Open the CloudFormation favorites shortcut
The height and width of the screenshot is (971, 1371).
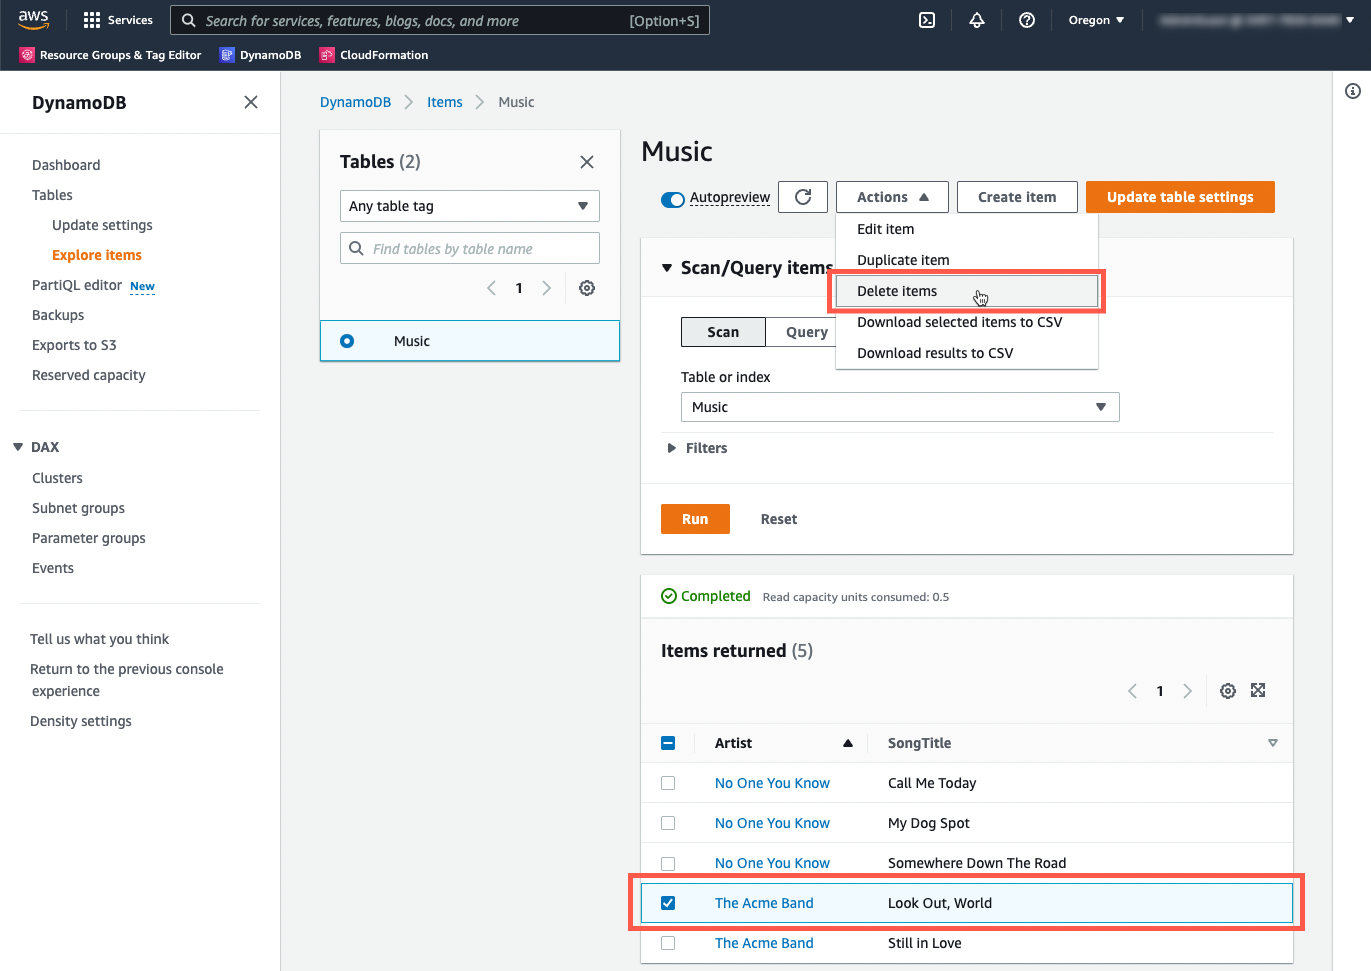(x=374, y=55)
